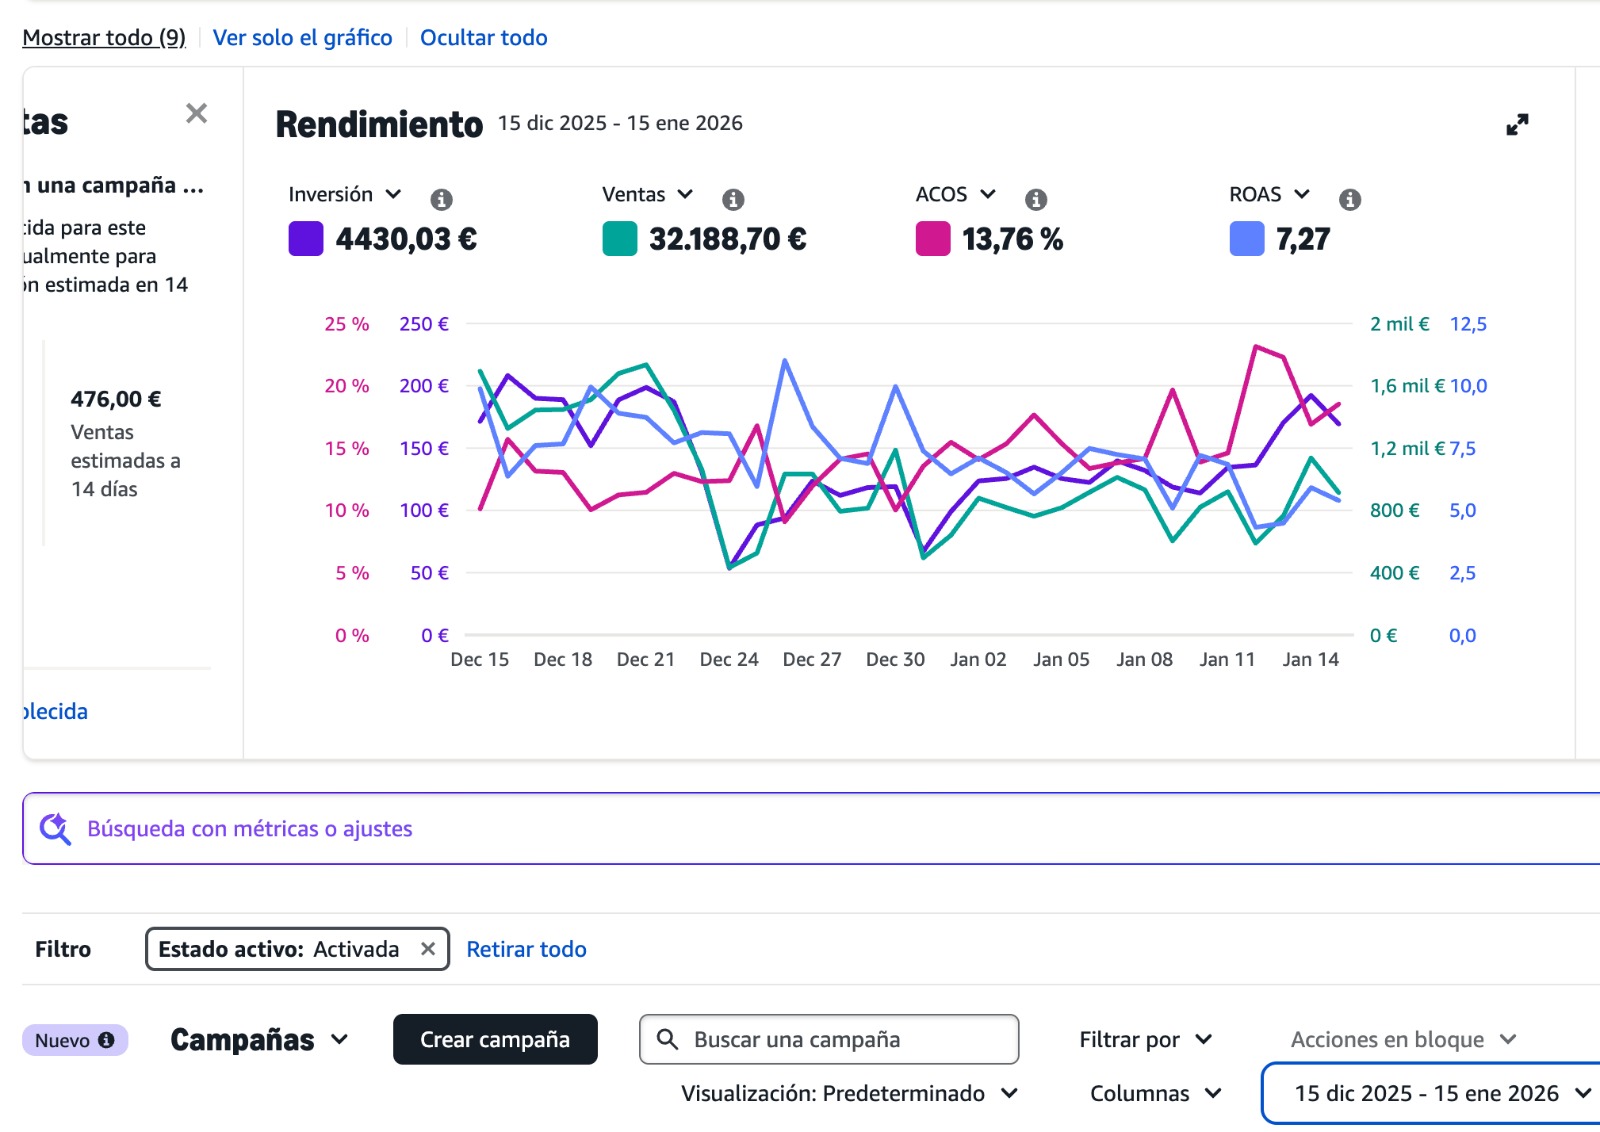
Task: Expand the Rendimiento chart to fullscreen
Action: tap(1517, 125)
